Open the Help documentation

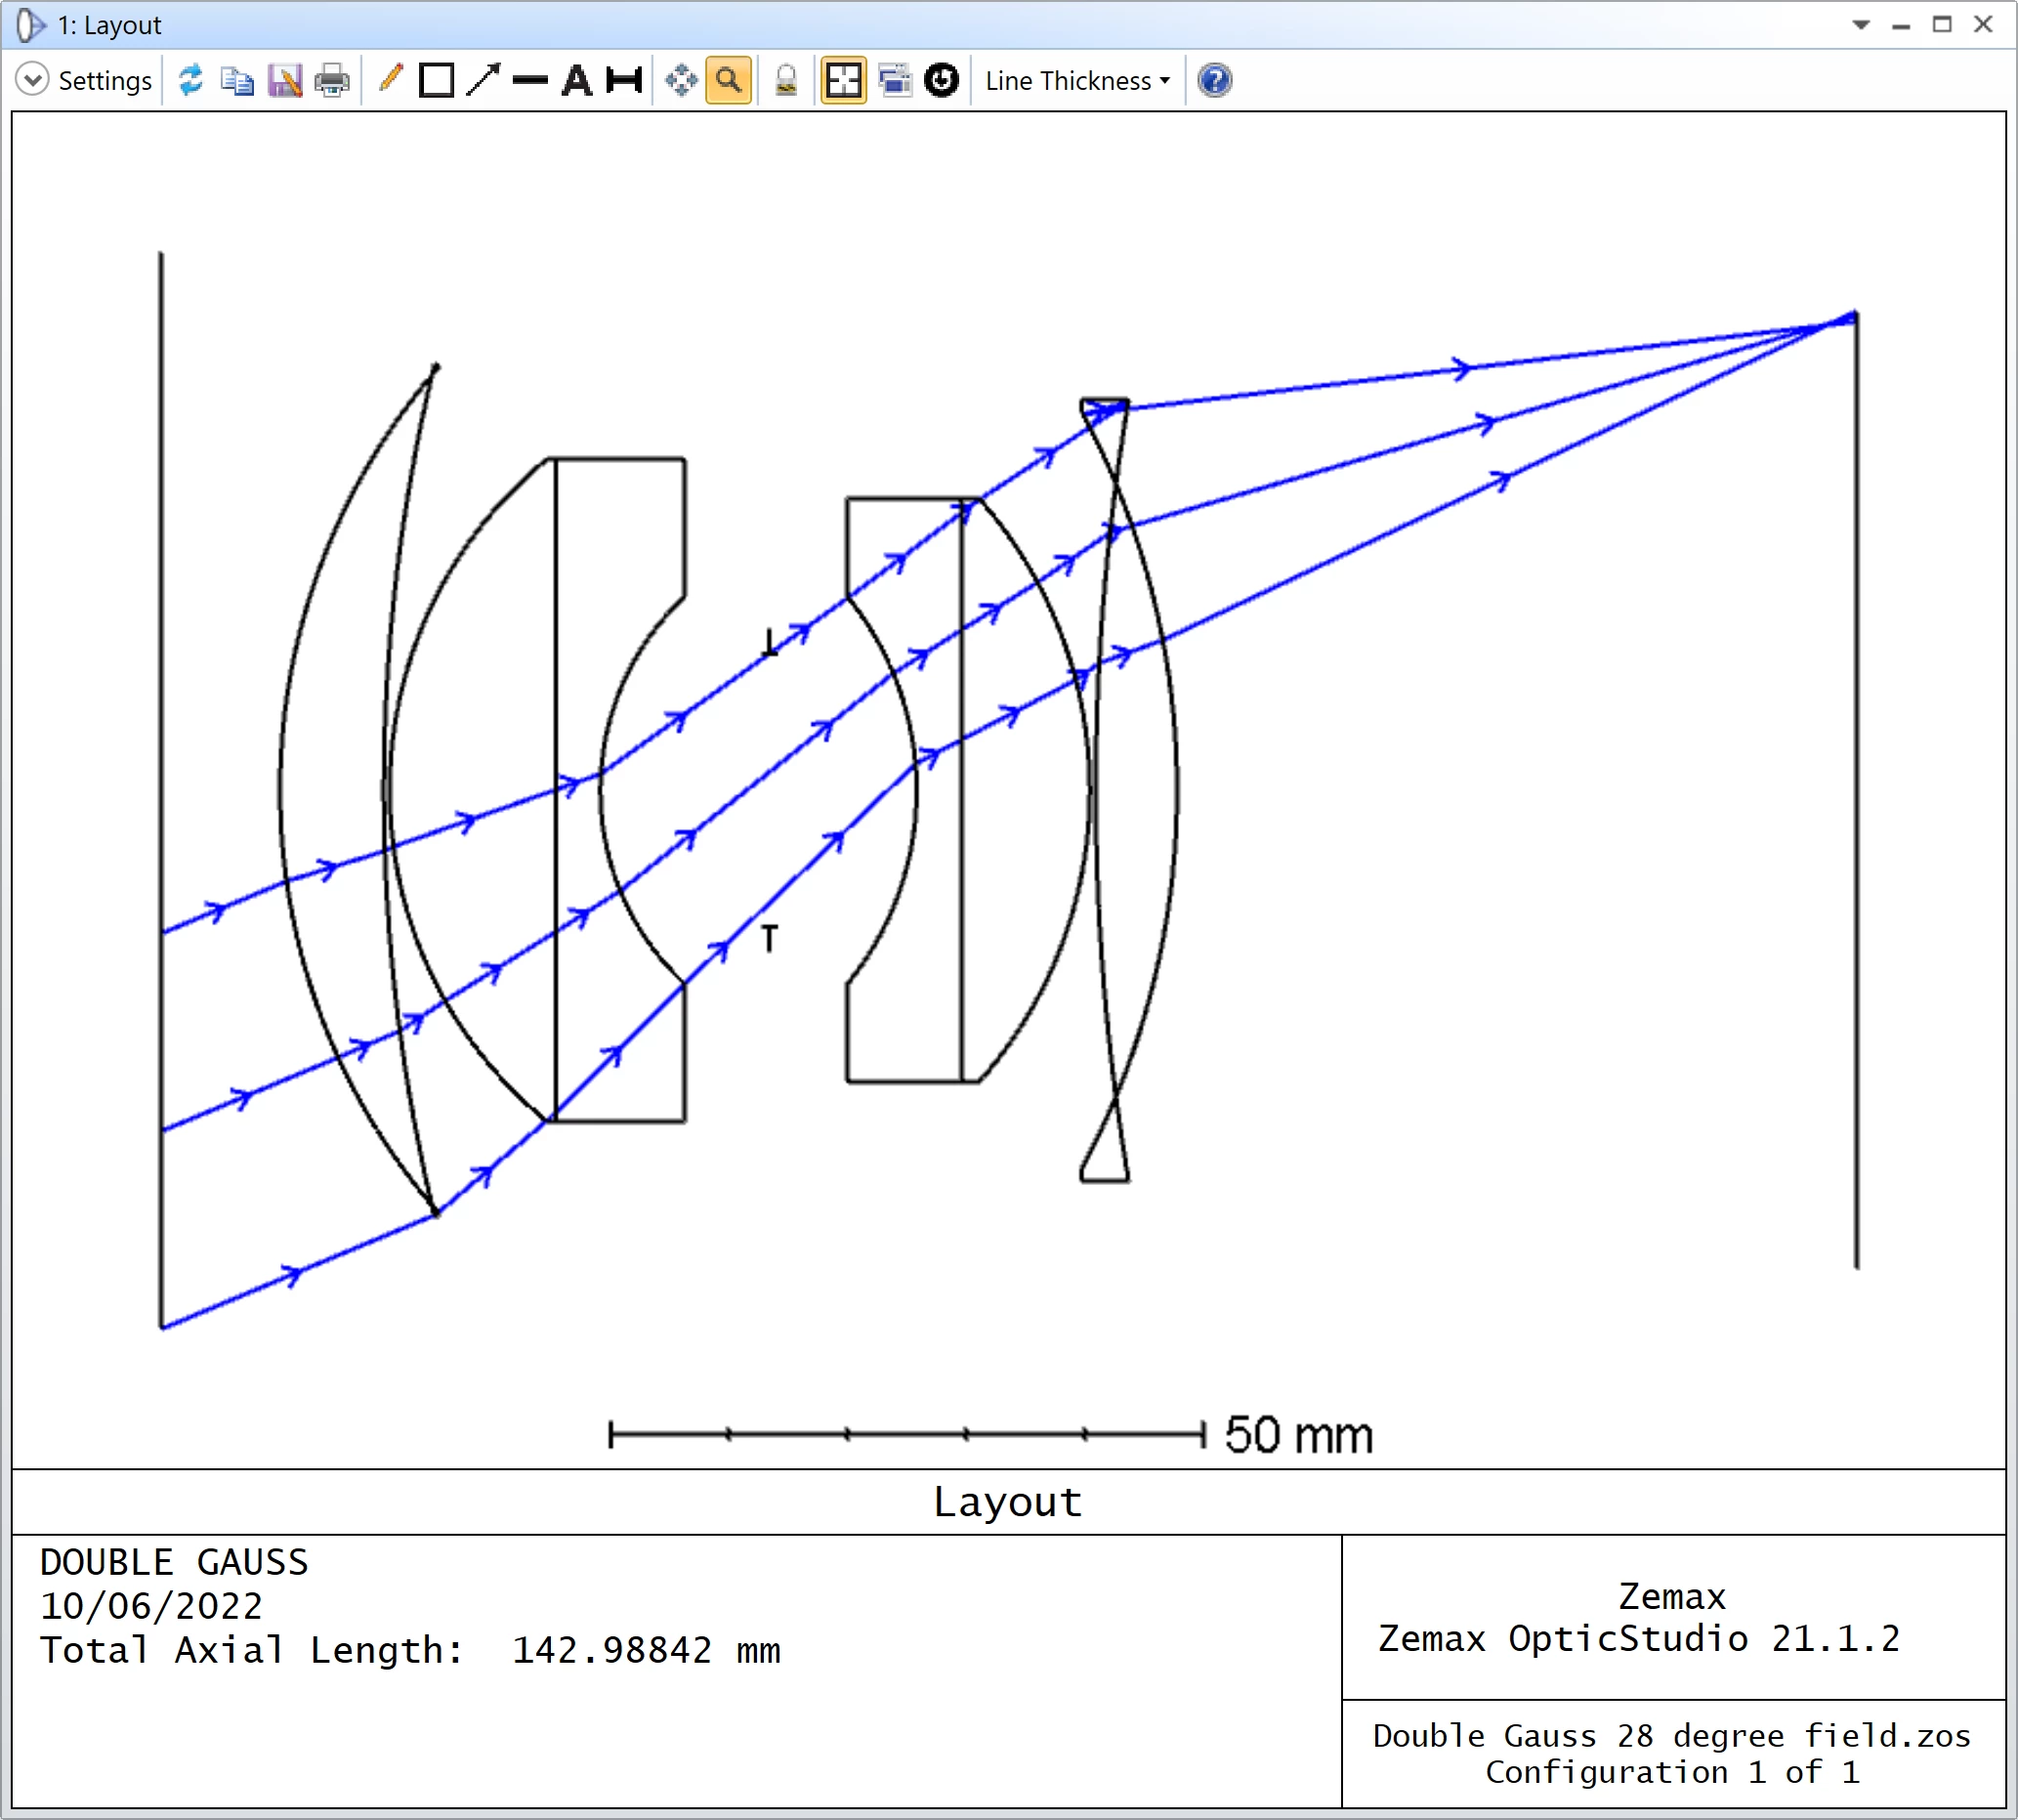click(1213, 80)
